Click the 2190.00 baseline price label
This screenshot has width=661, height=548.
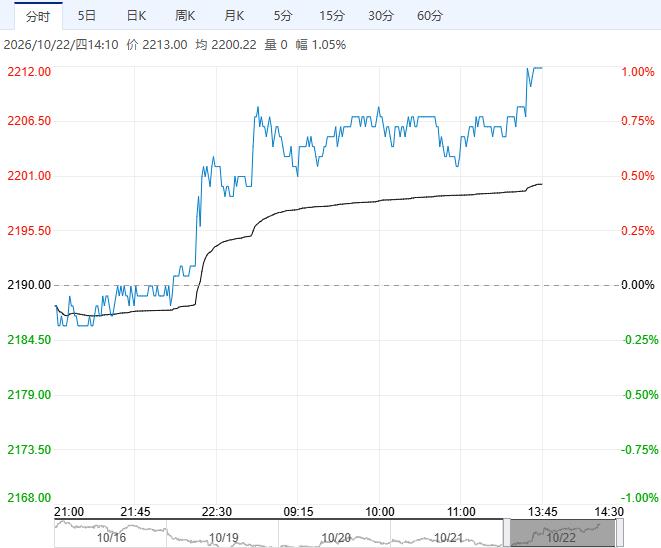(29, 285)
